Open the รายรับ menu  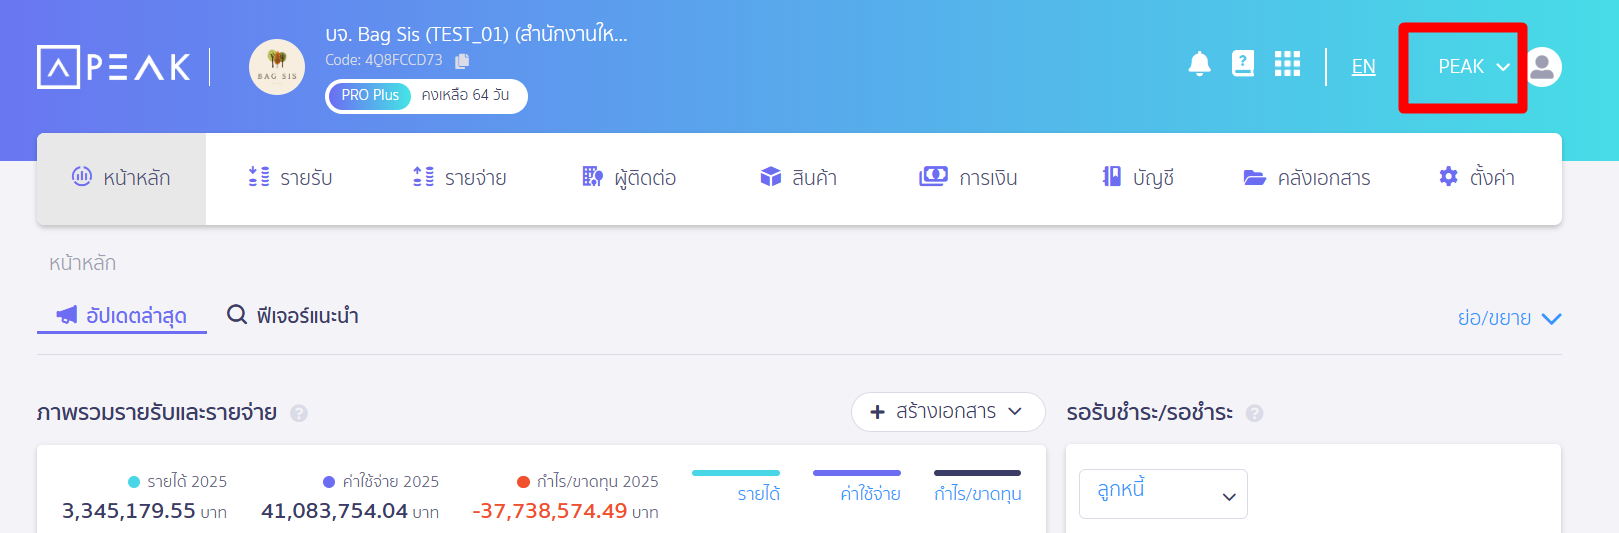click(x=290, y=178)
